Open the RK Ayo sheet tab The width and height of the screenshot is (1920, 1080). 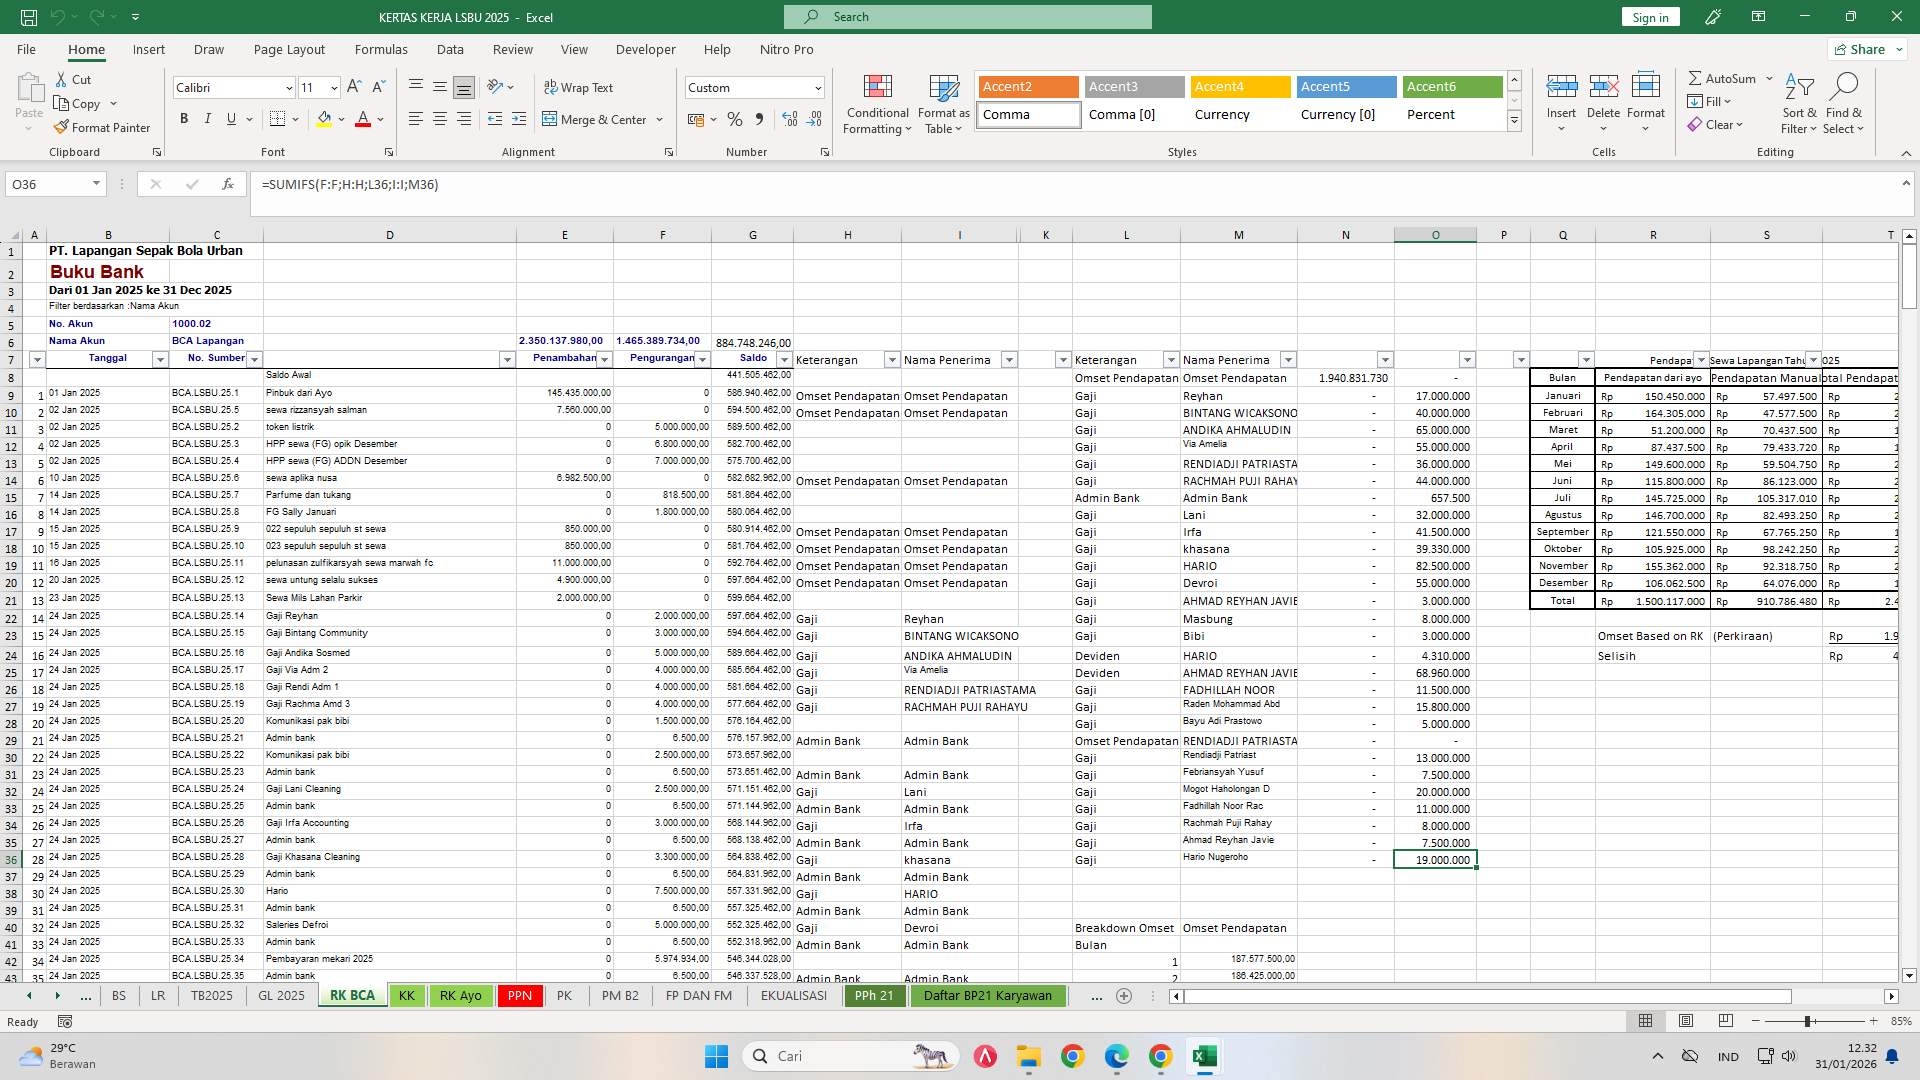[x=460, y=995]
